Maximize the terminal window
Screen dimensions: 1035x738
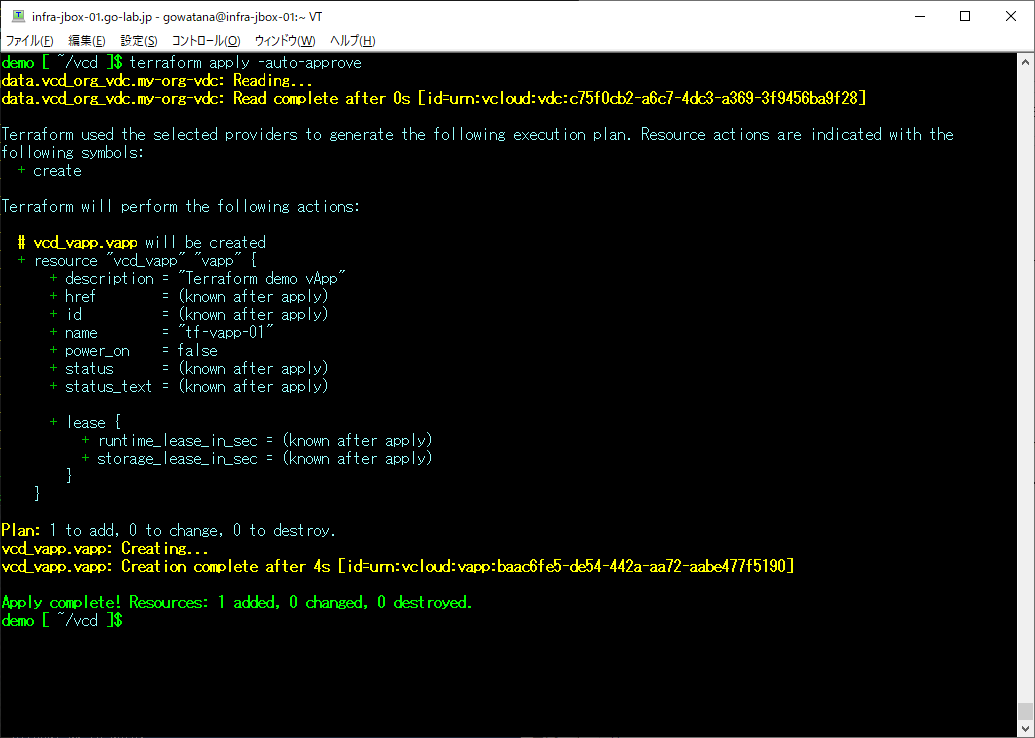(965, 16)
